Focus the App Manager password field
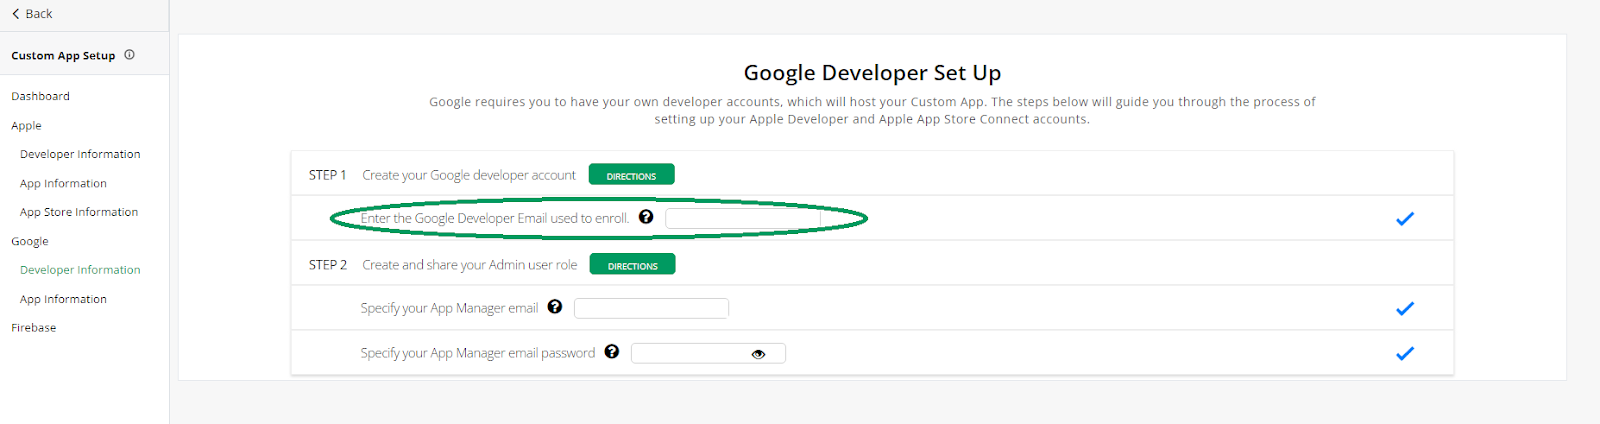Screen dimensions: 1600x424 coord(708,353)
